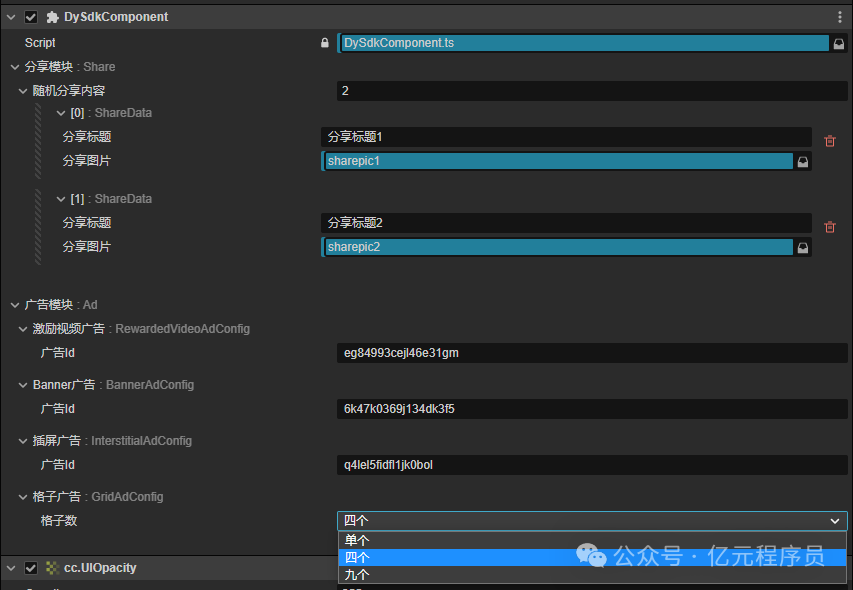The height and width of the screenshot is (590, 853).
Task: Collapse 插屏广告 InterstitialAdConfig group
Action: [x=23, y=441]
